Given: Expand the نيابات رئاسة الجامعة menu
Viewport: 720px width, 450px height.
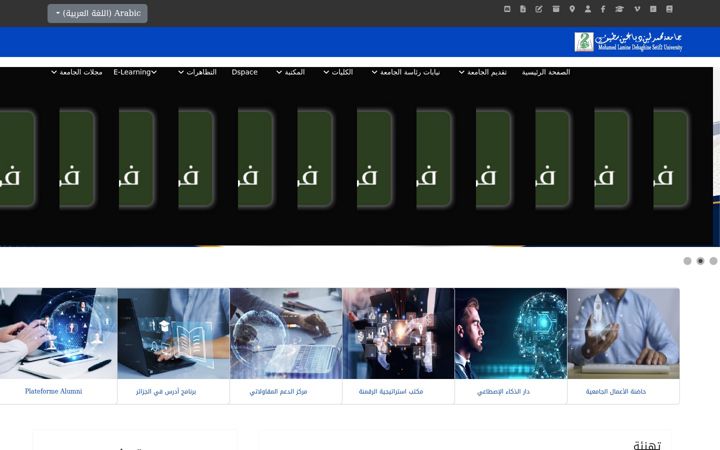Looking at the screenshot, I should (x=406, y=72).
